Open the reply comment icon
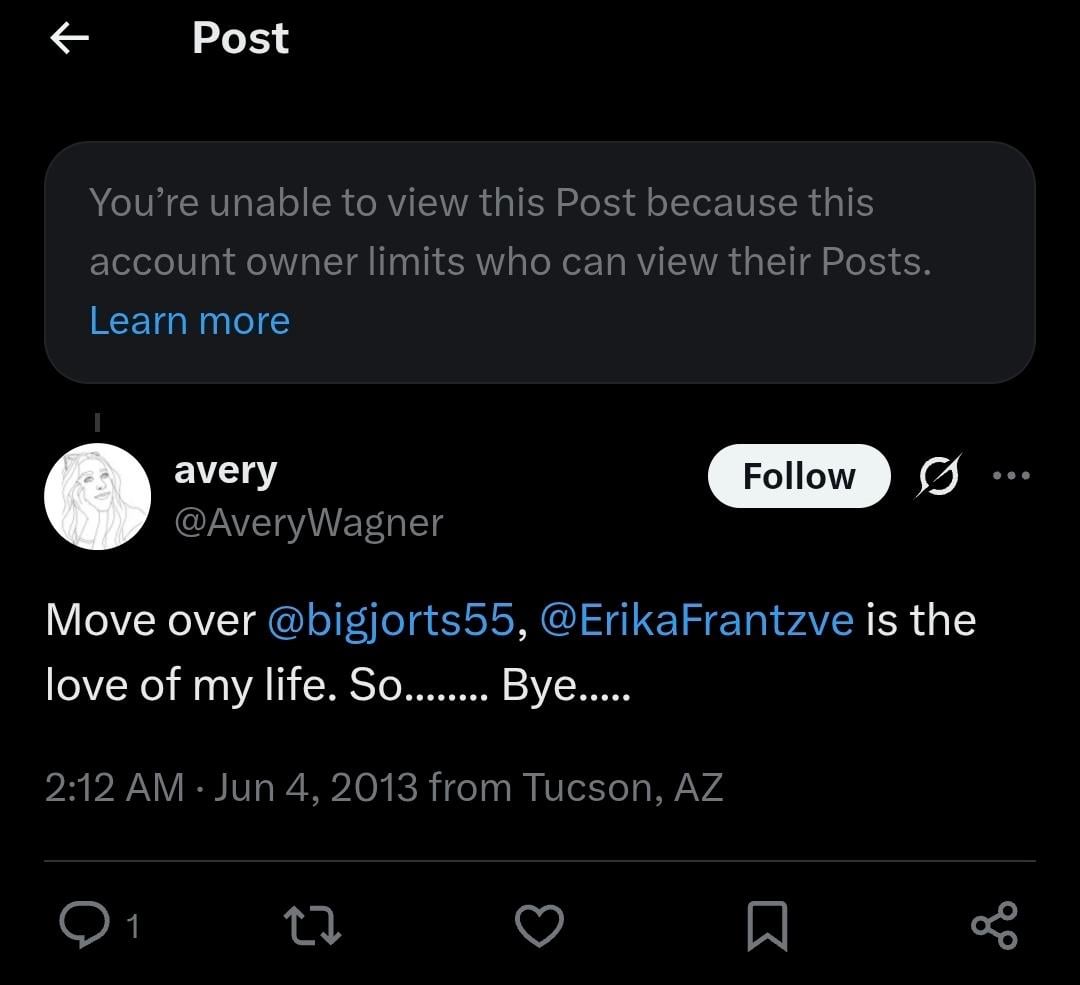Screen dimensions: 1080x985 coord(84,925)
